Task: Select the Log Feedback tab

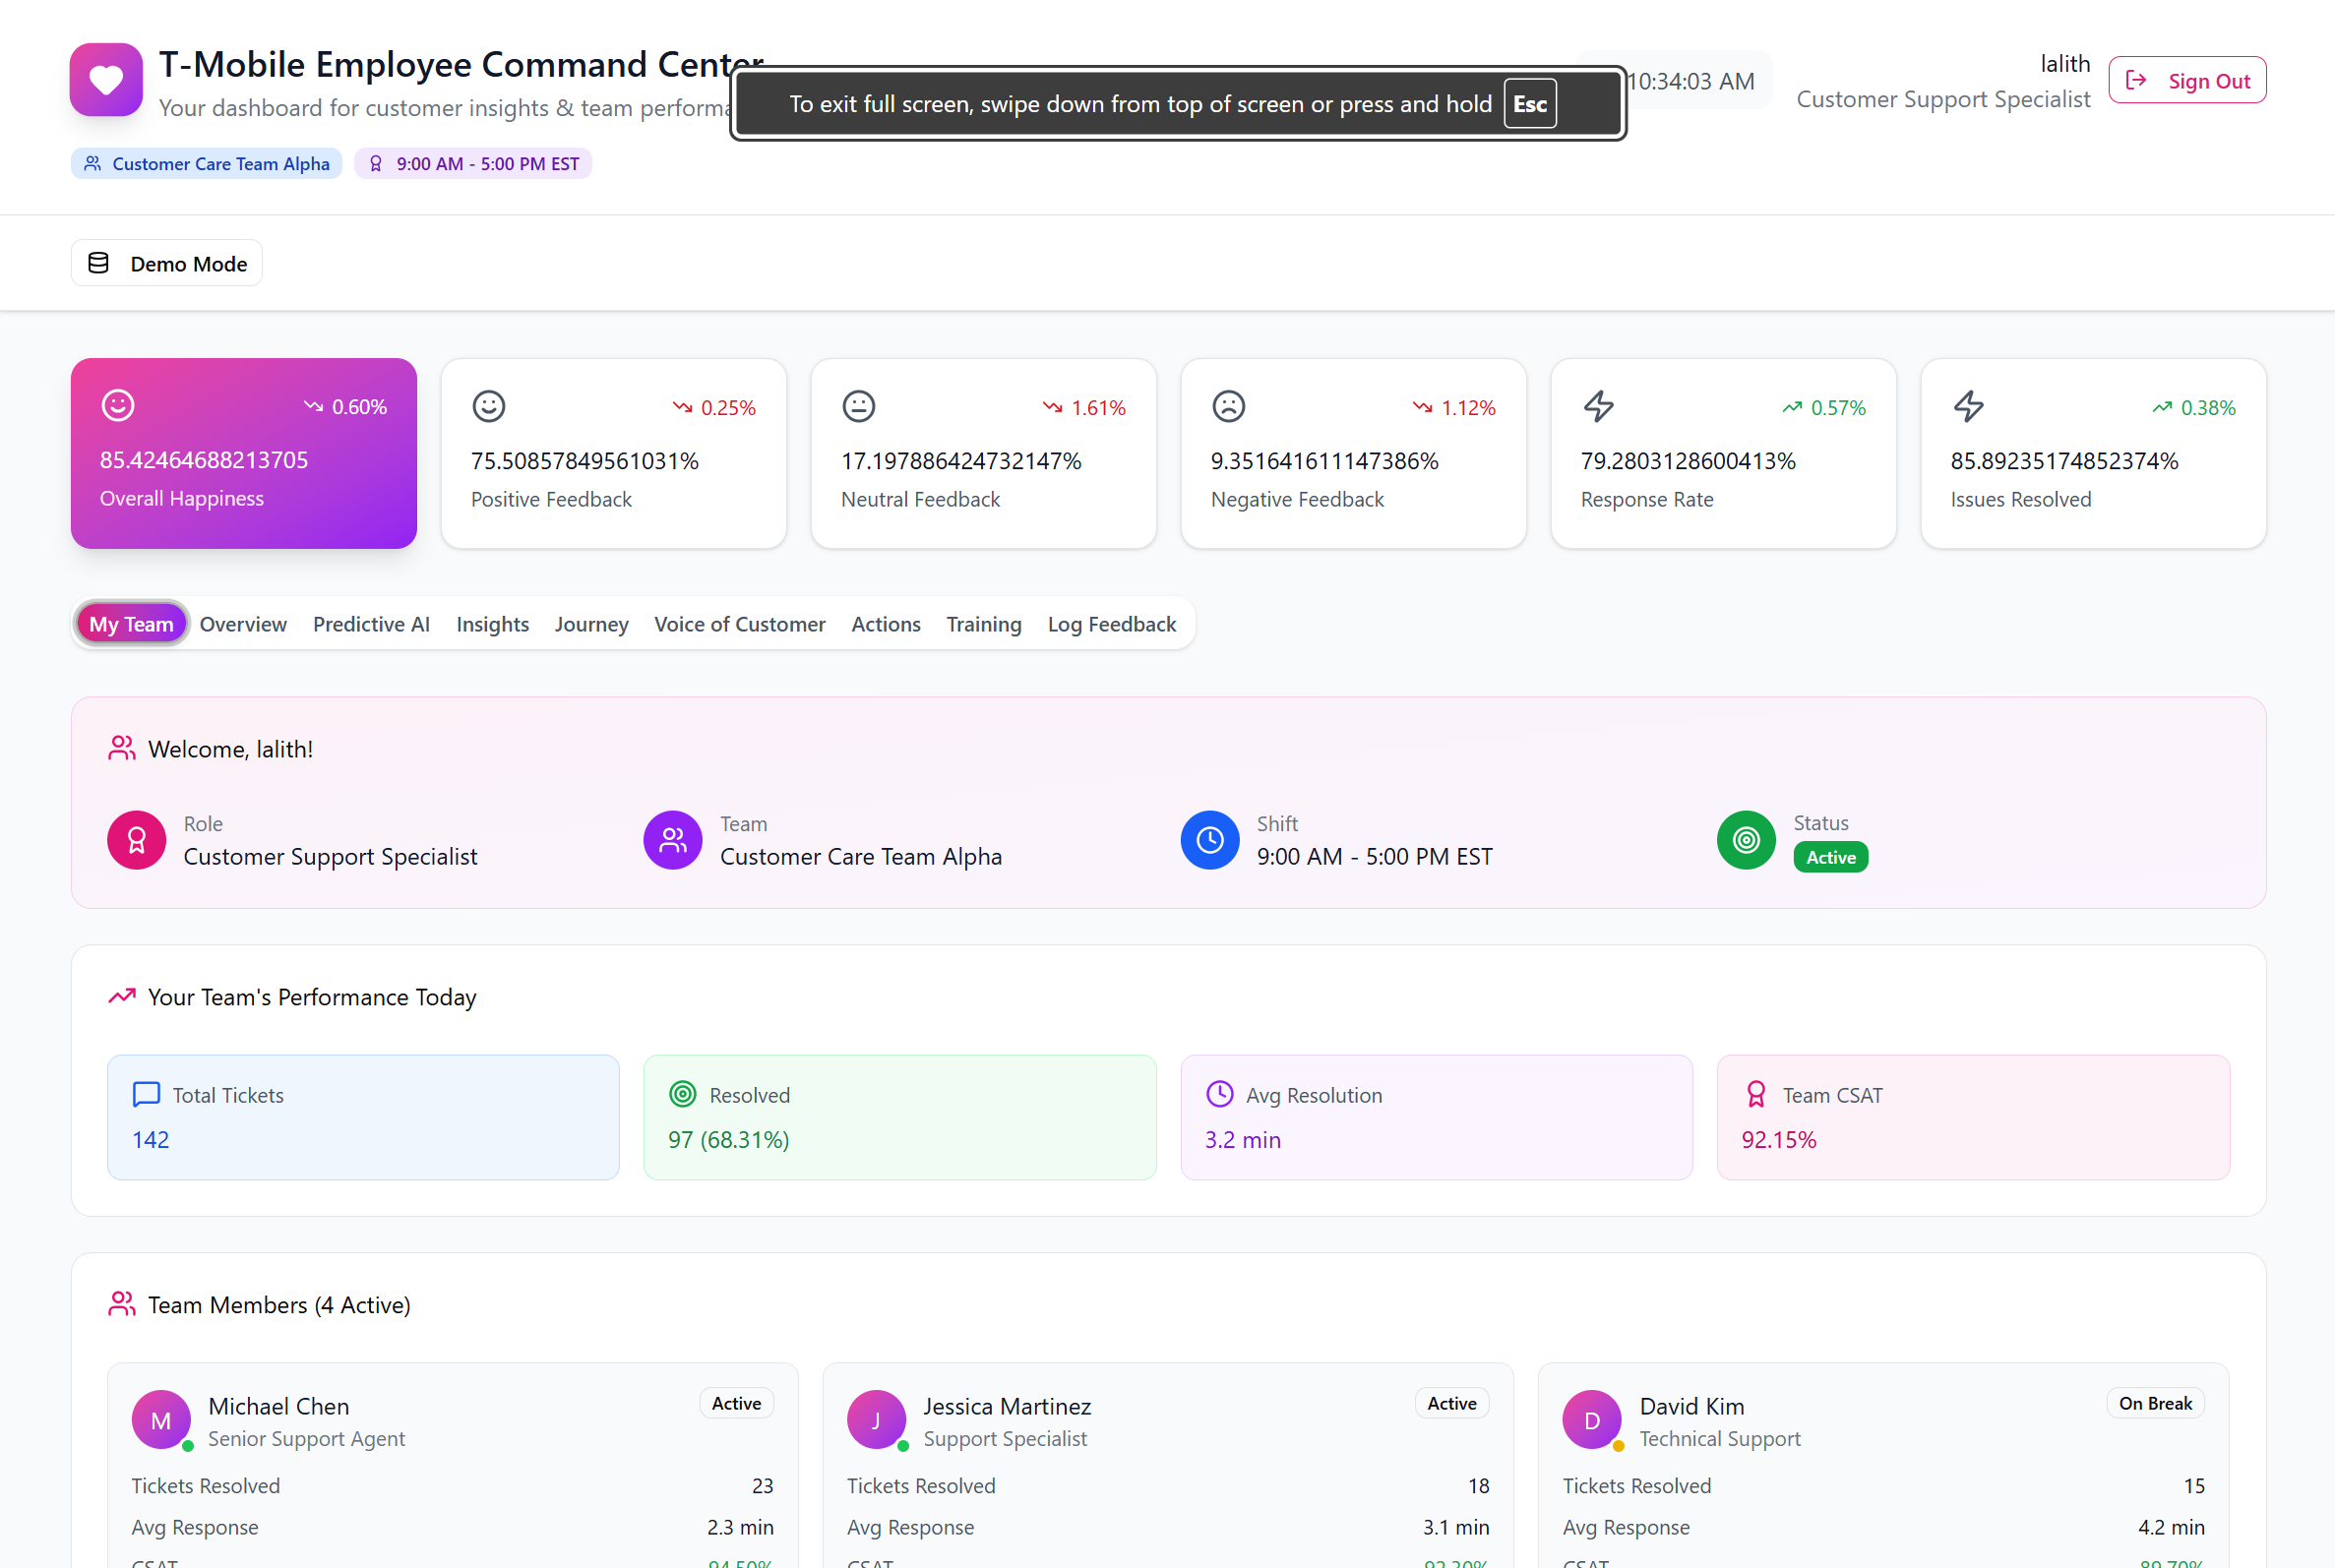Action: point(1111,624)
